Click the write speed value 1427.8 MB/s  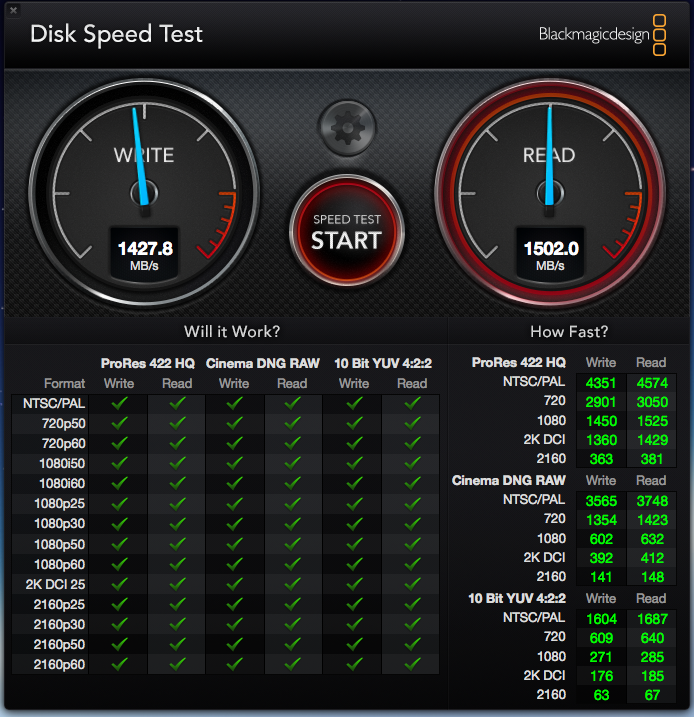pos(144,254)
